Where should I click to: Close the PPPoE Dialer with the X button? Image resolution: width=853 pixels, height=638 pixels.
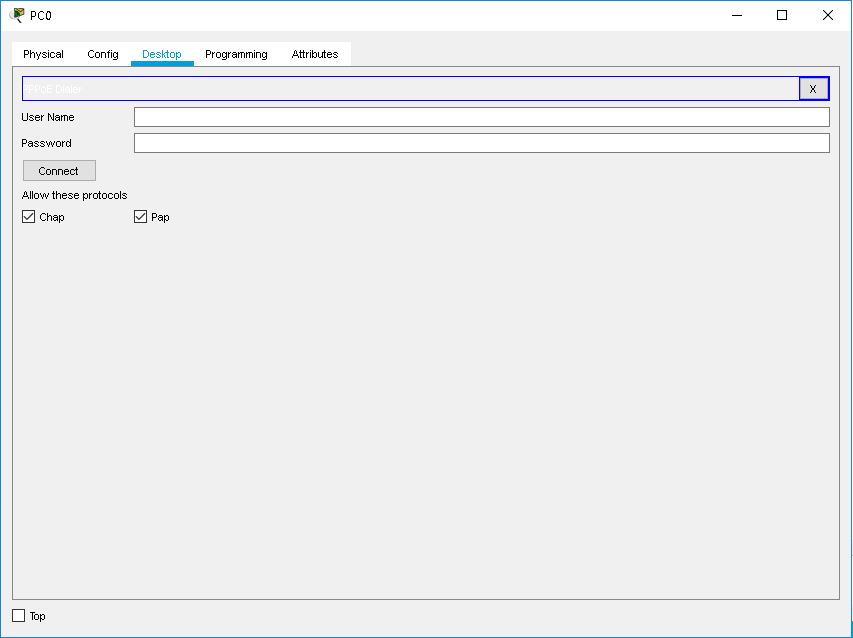click(813, 88)
